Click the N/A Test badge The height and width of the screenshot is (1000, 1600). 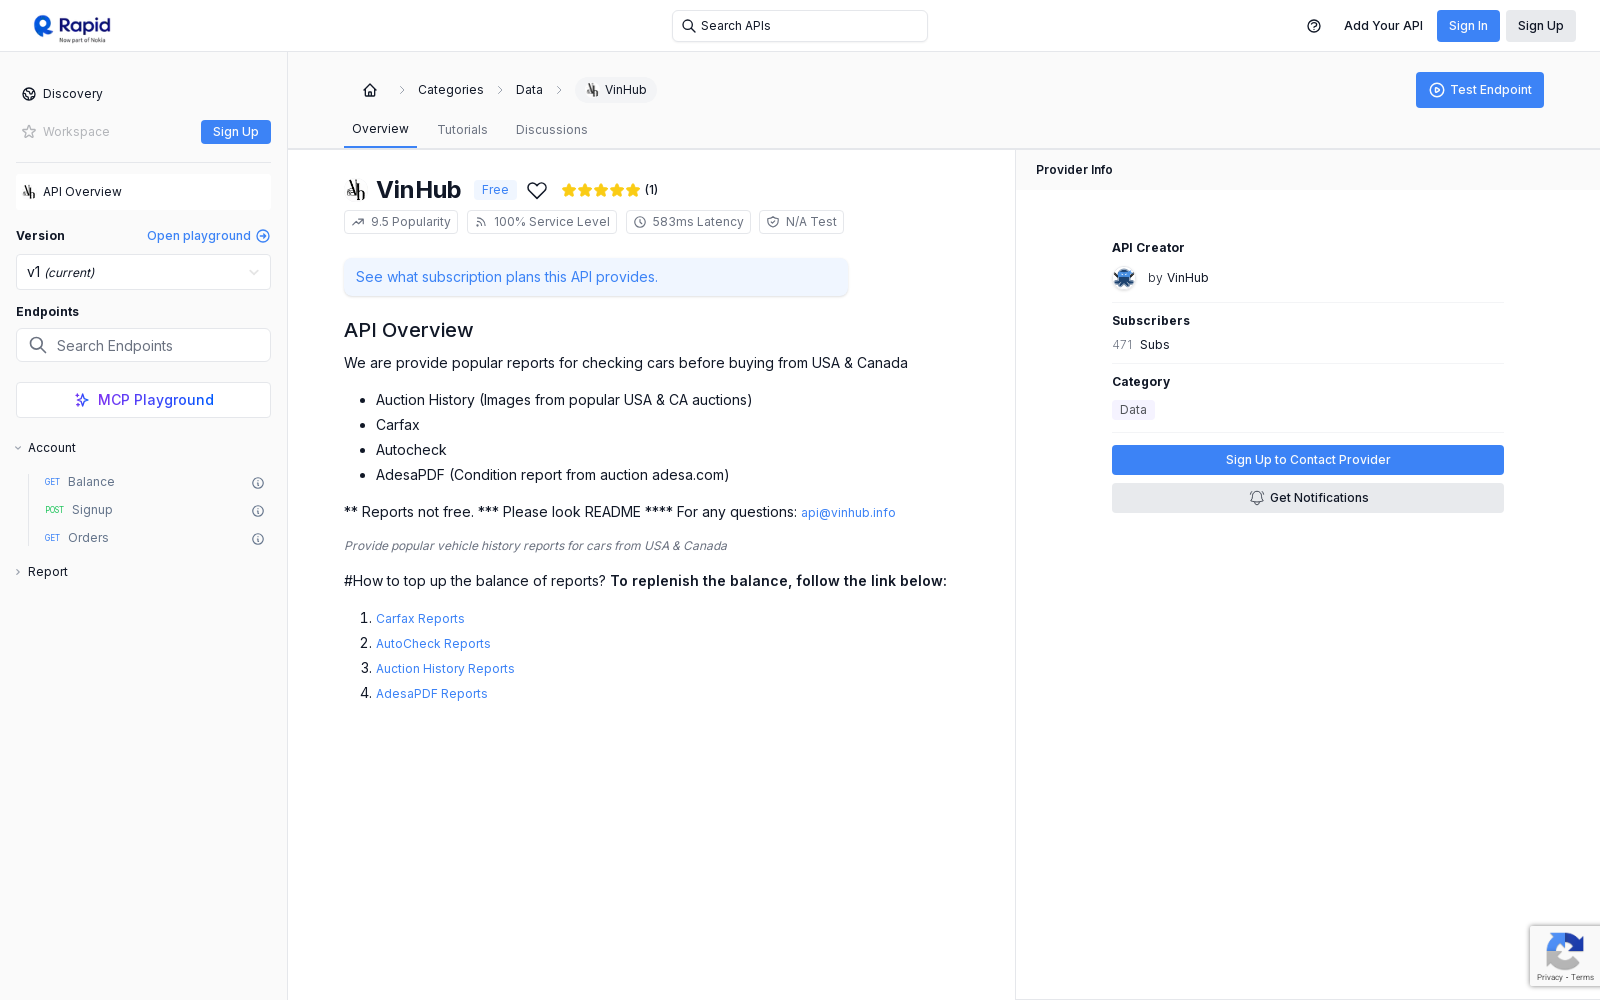[x=801, y=222]
